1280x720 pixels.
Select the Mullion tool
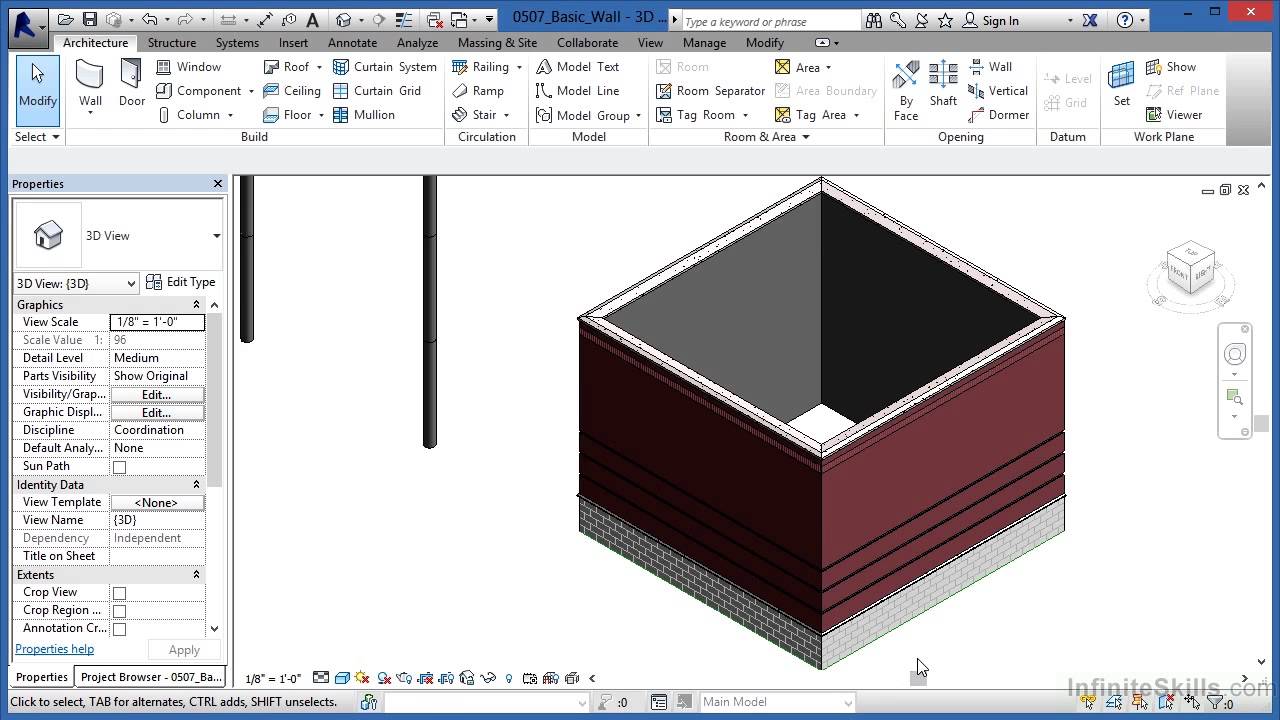click(x=364, y=115)
